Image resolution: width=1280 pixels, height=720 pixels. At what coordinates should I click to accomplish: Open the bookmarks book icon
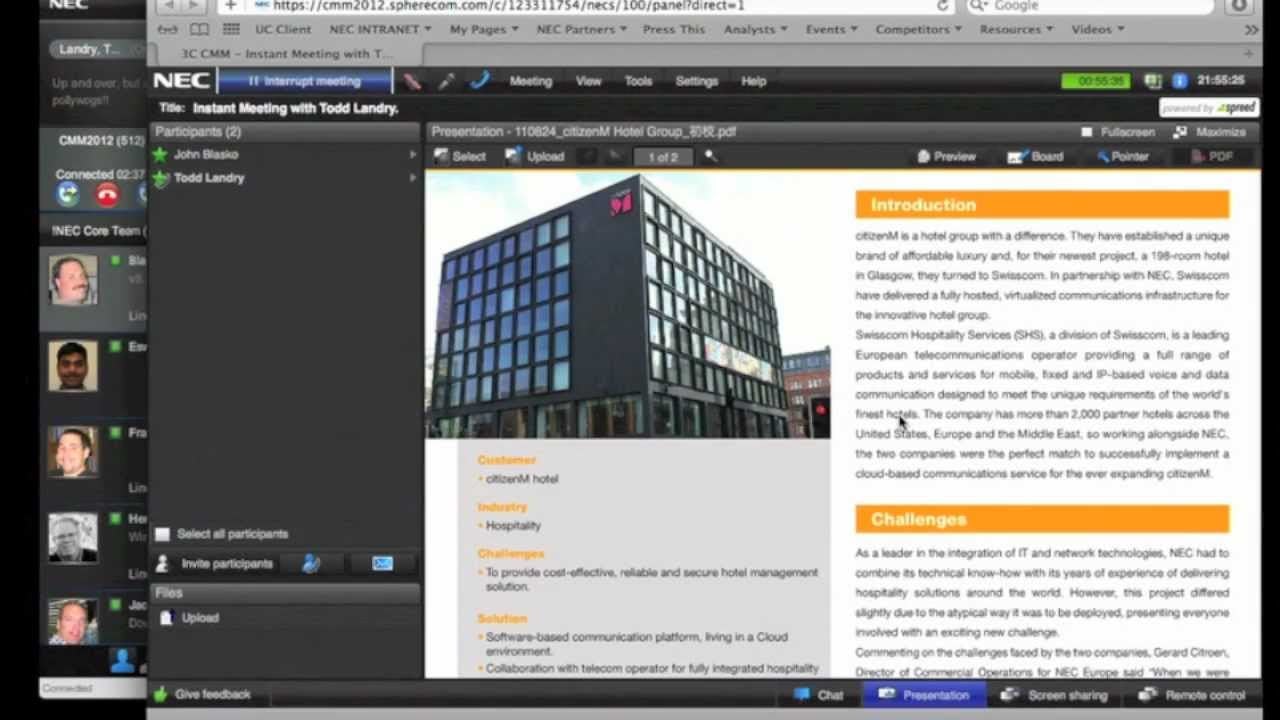(199, 30)
